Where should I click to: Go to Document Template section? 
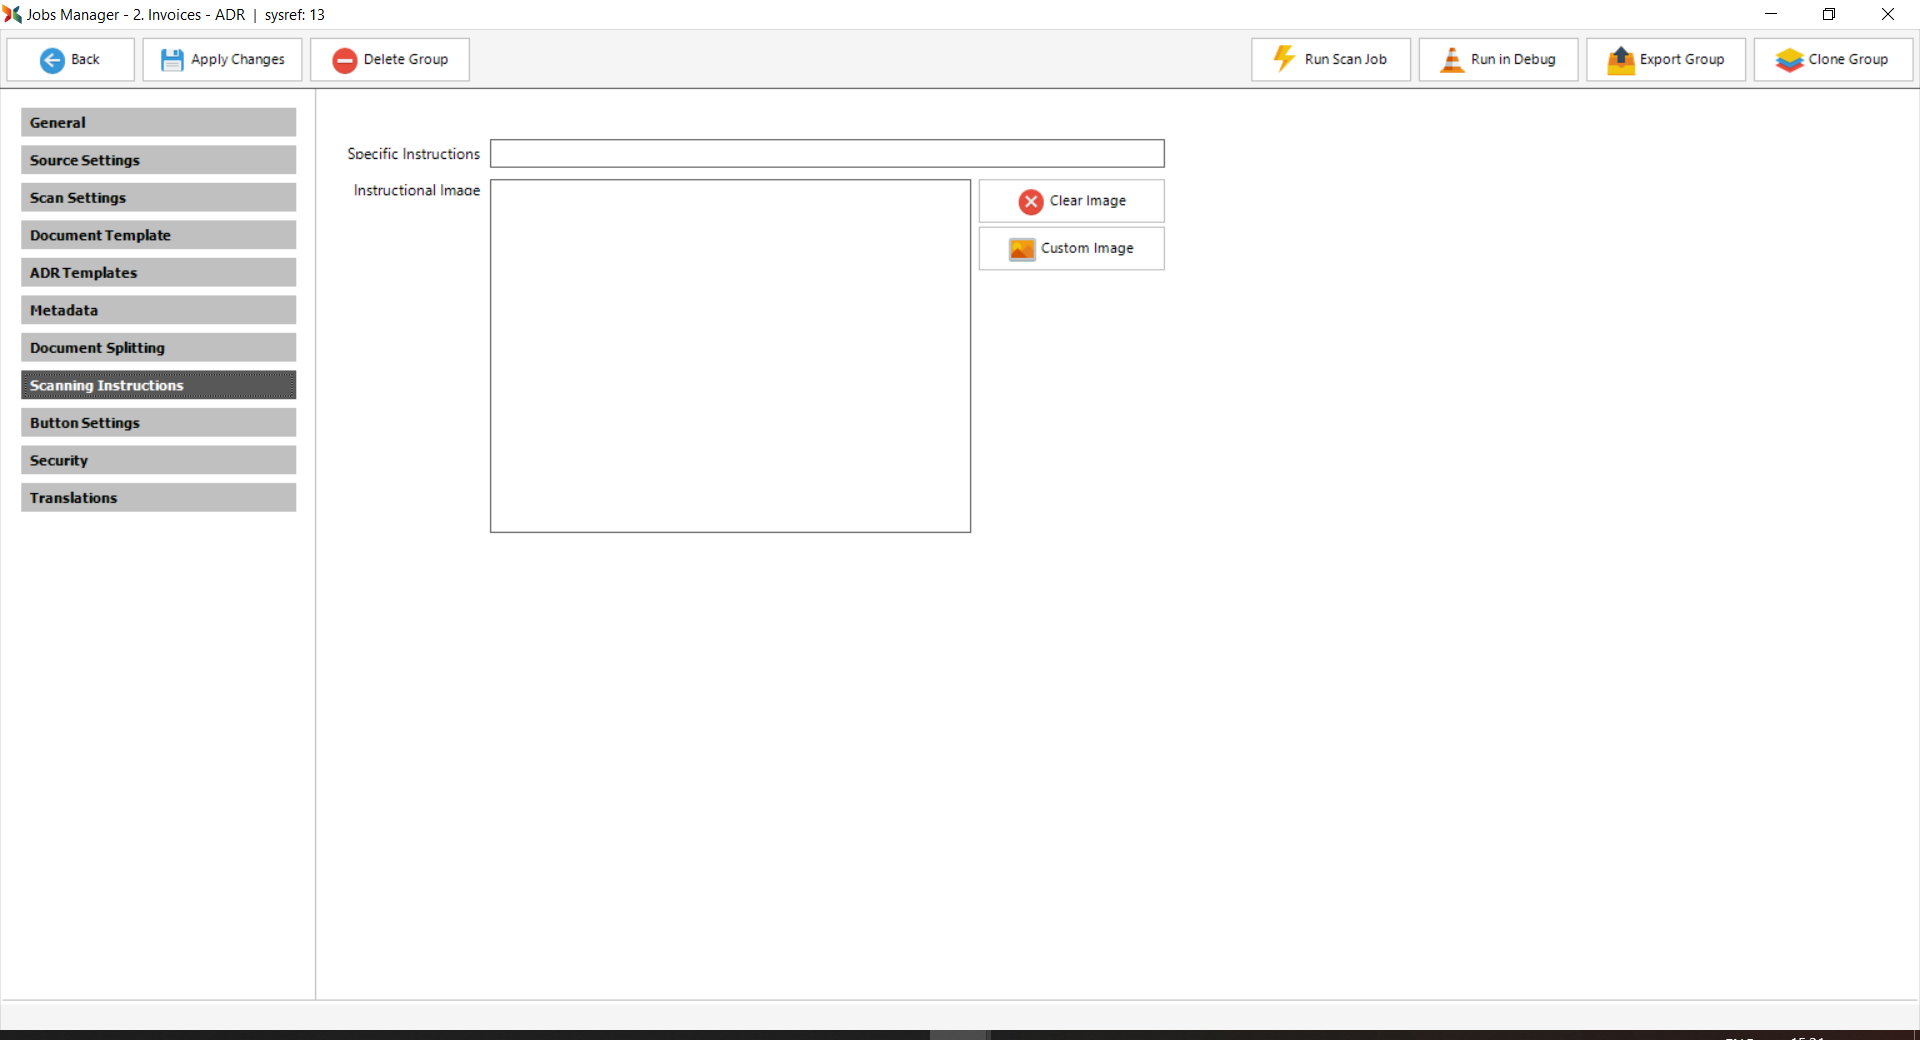click(x=158, y=235)
